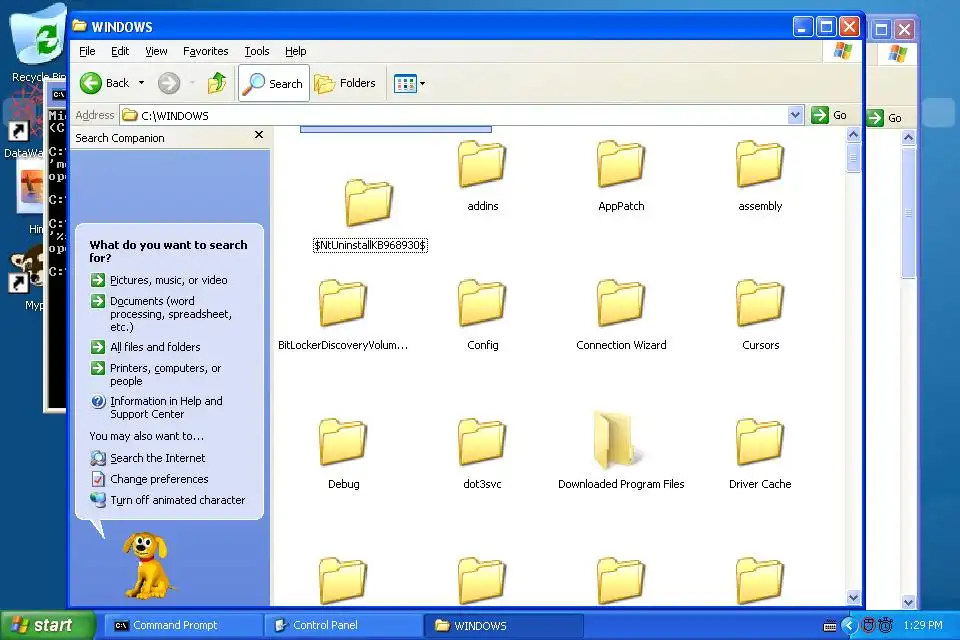Click WINDOWS taskbar button
960x640 pixels.
point(503,625)
